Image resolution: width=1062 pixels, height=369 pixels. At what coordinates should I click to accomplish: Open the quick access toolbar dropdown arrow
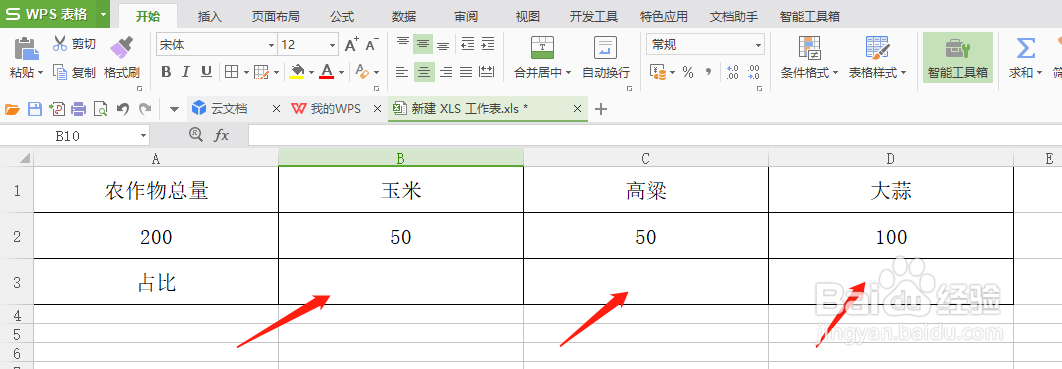click(174, 109)
